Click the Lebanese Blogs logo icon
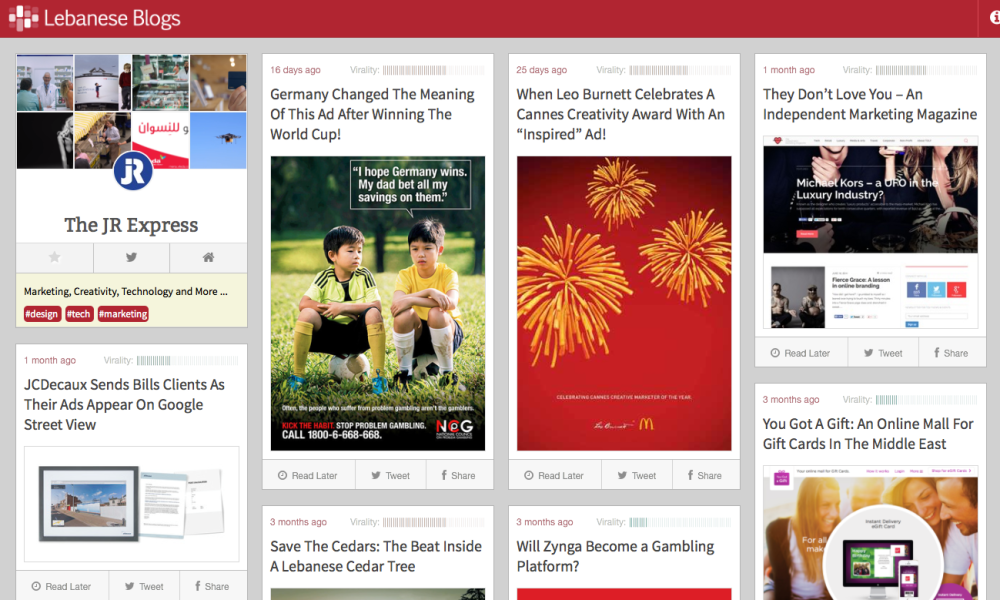This screenshot has width=1000, height=600. [22, 18]
